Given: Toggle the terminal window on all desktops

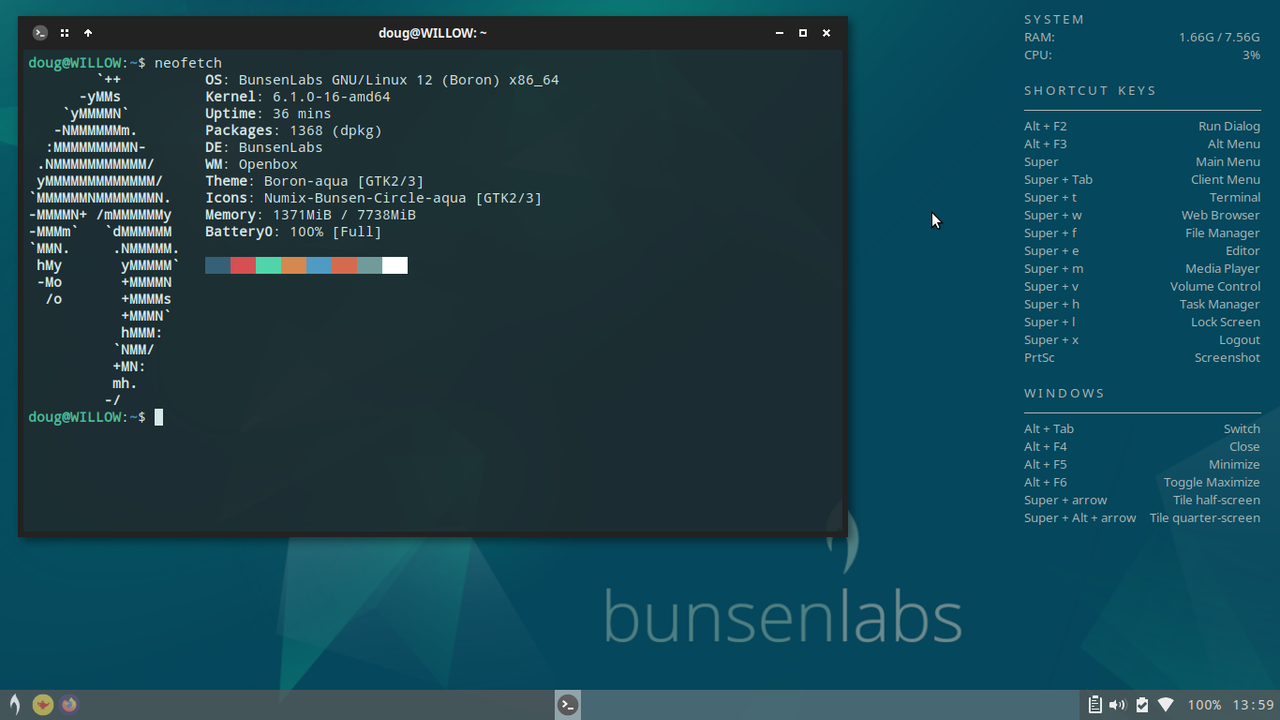Looking at the screenshot, I should [x=64, y=33].
